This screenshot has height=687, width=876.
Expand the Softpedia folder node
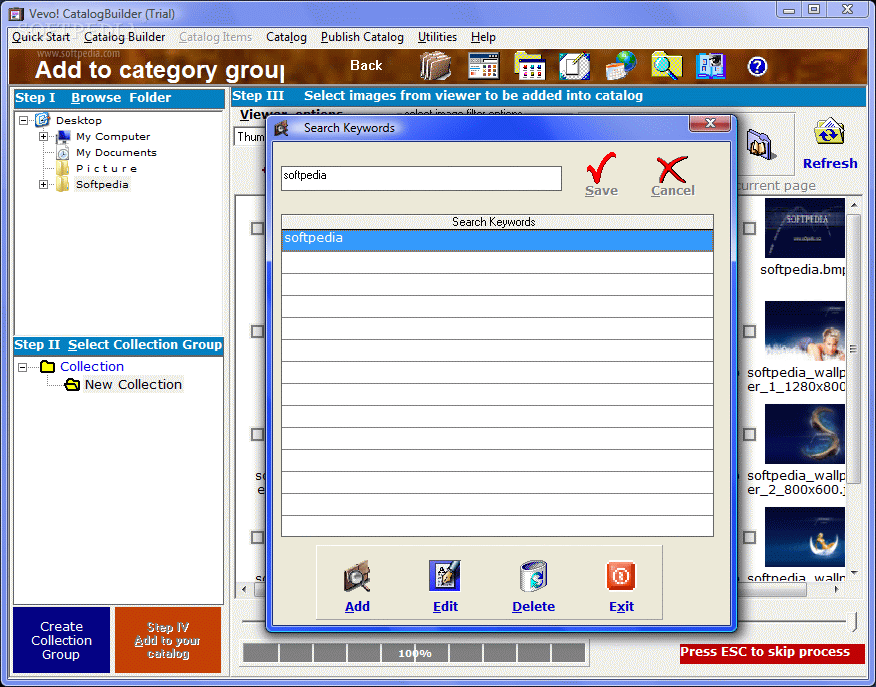pyautogui.click(x=44, y=184)
